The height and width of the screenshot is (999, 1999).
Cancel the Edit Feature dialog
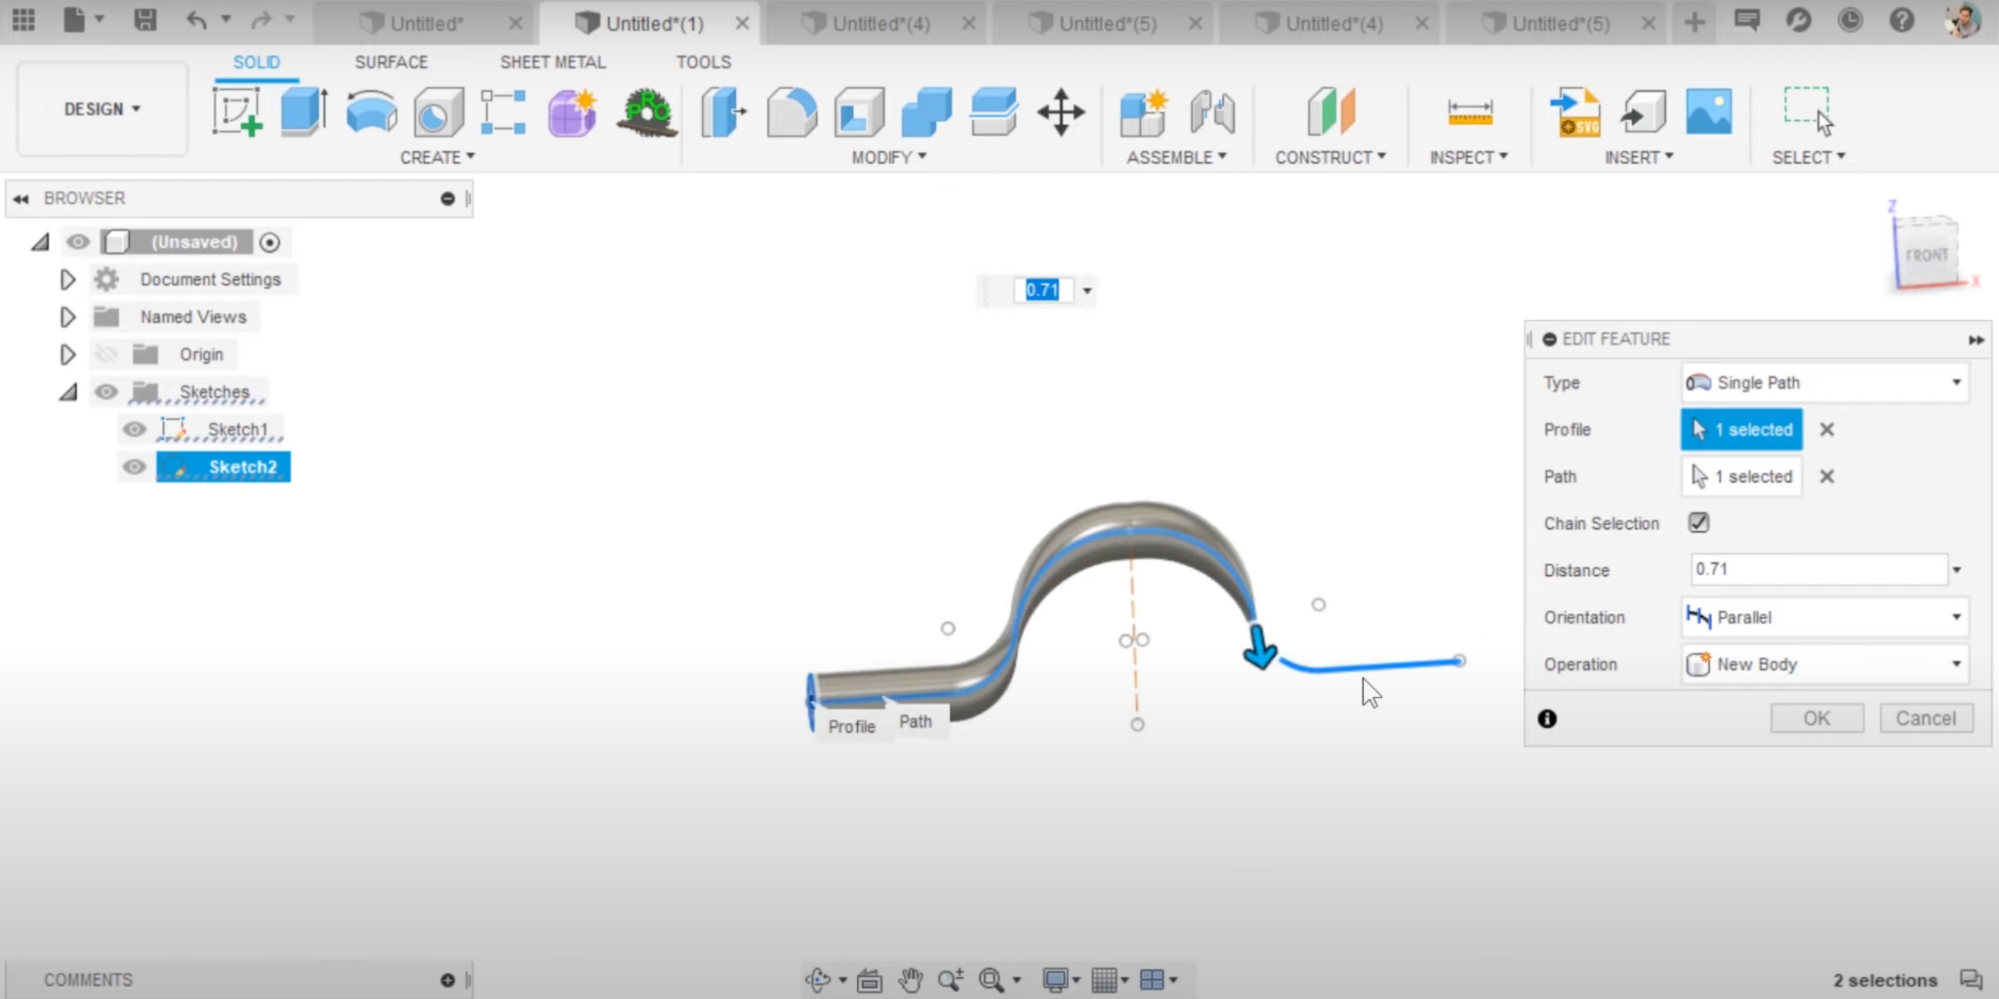(x=1925, y=718)
